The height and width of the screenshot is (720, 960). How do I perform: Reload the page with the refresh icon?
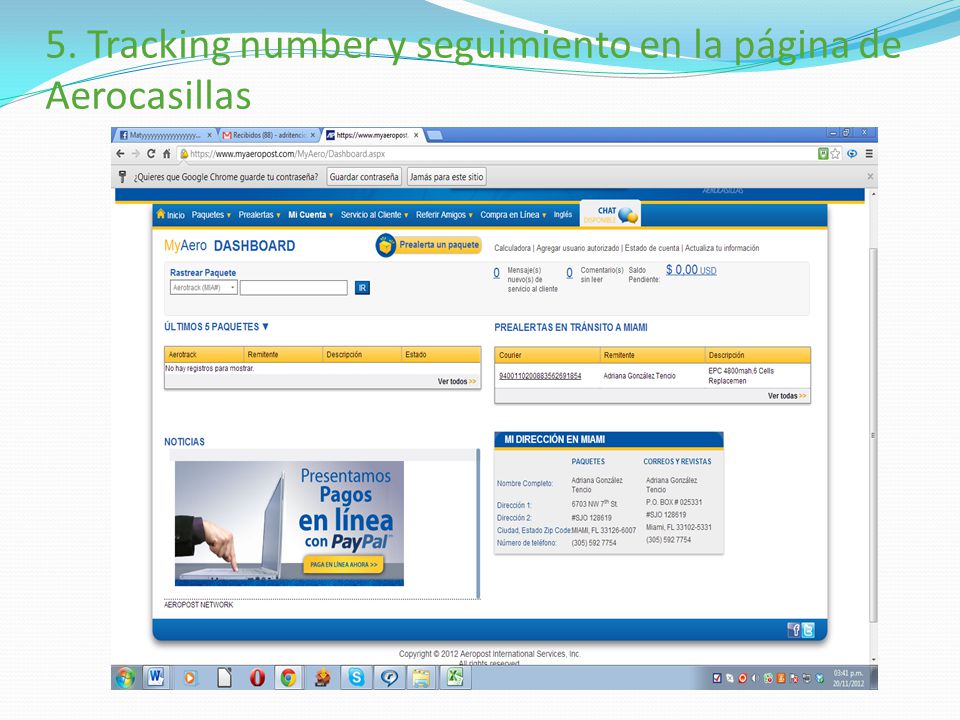pyautogui.click(x=151, y=154)
